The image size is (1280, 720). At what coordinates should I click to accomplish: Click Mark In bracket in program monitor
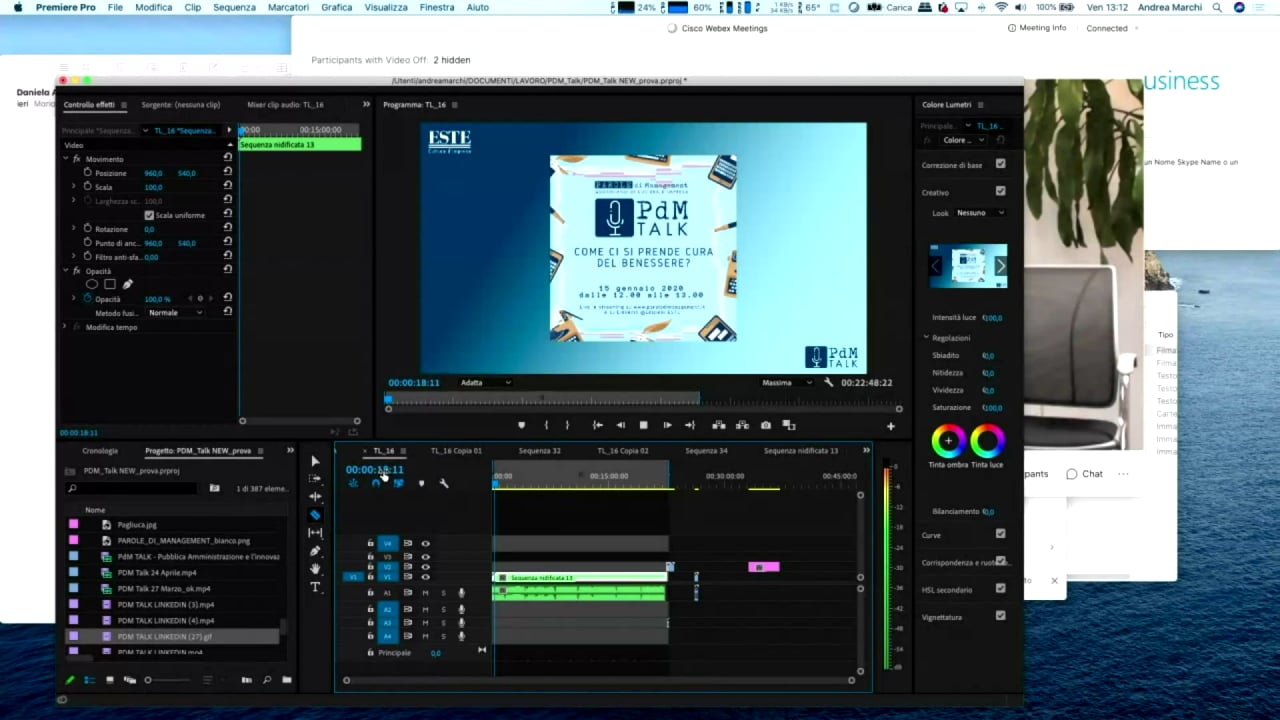click(x=546, y=425)
